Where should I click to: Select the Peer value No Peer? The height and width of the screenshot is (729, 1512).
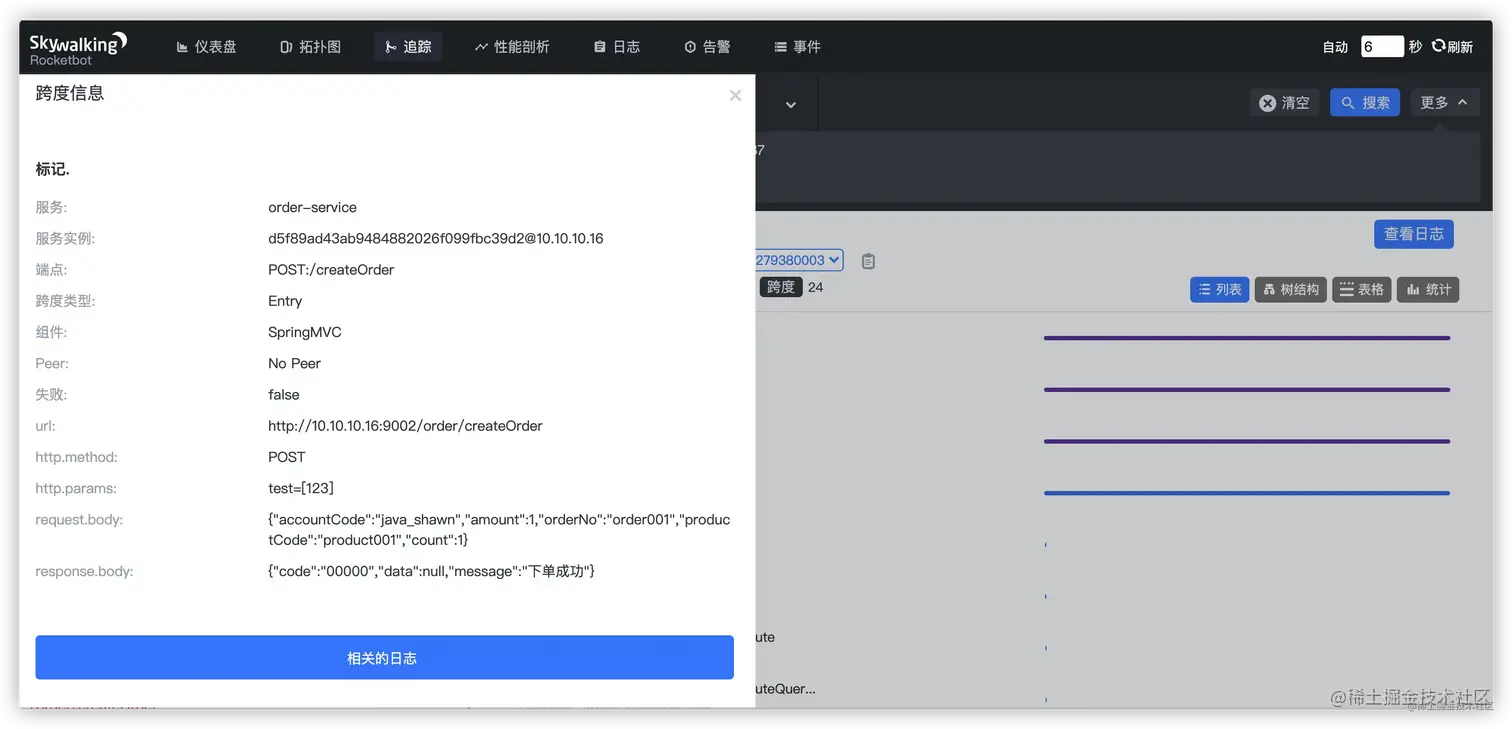[x=294, y=363]
